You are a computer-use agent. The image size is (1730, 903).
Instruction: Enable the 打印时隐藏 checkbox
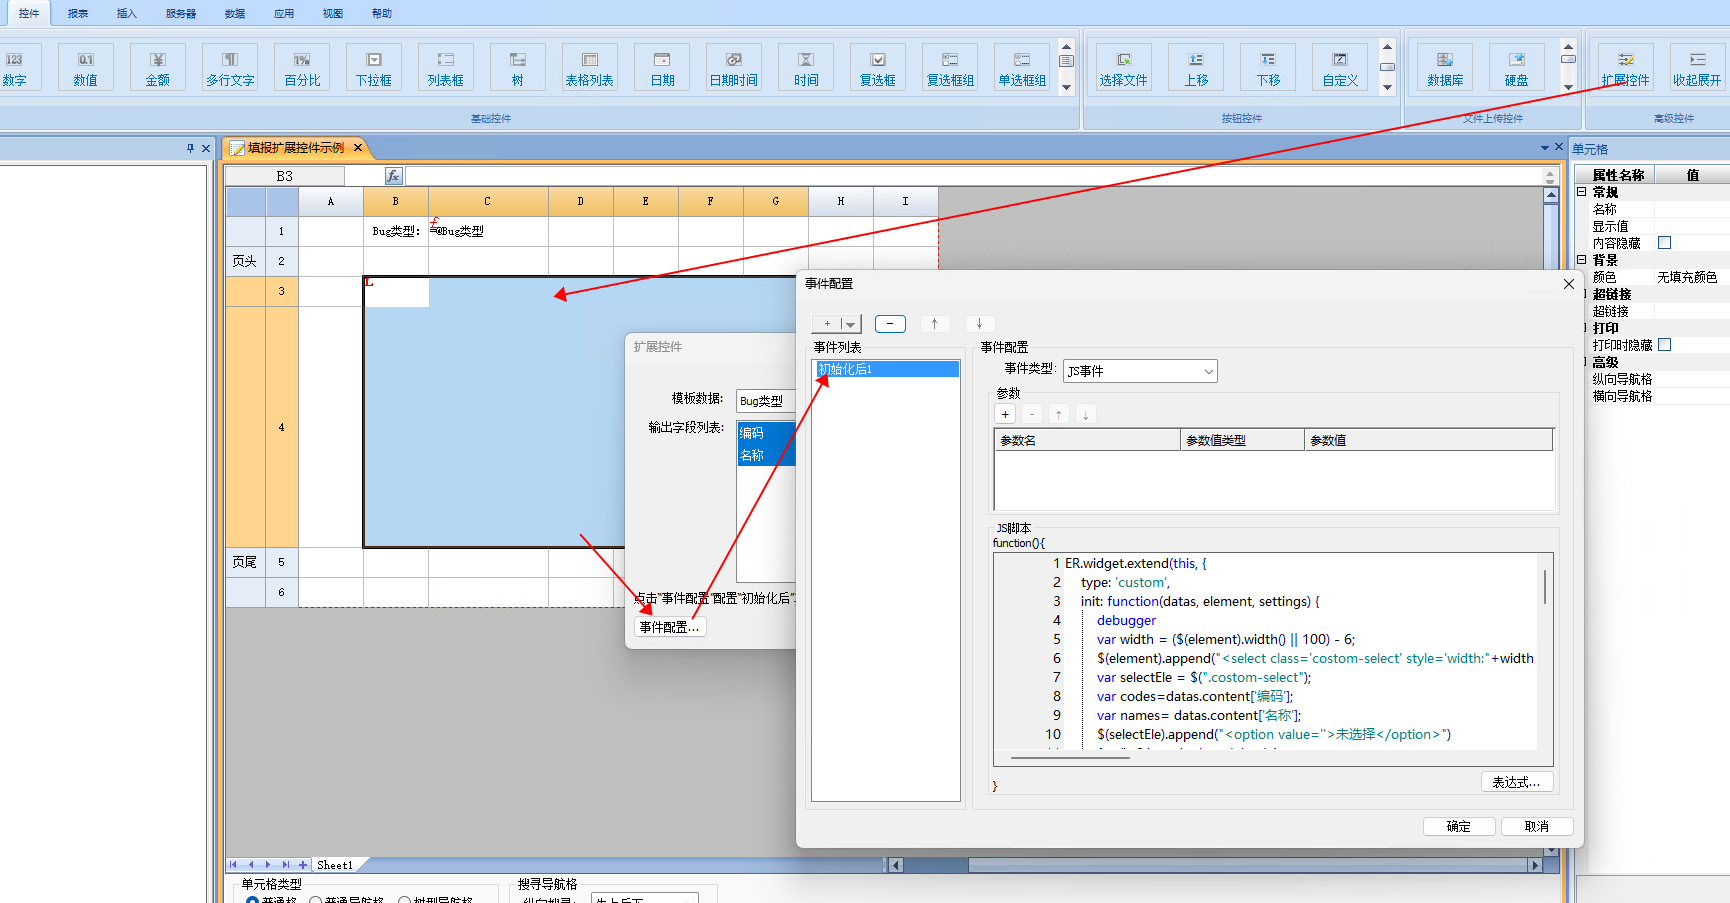pos(1665,345)
